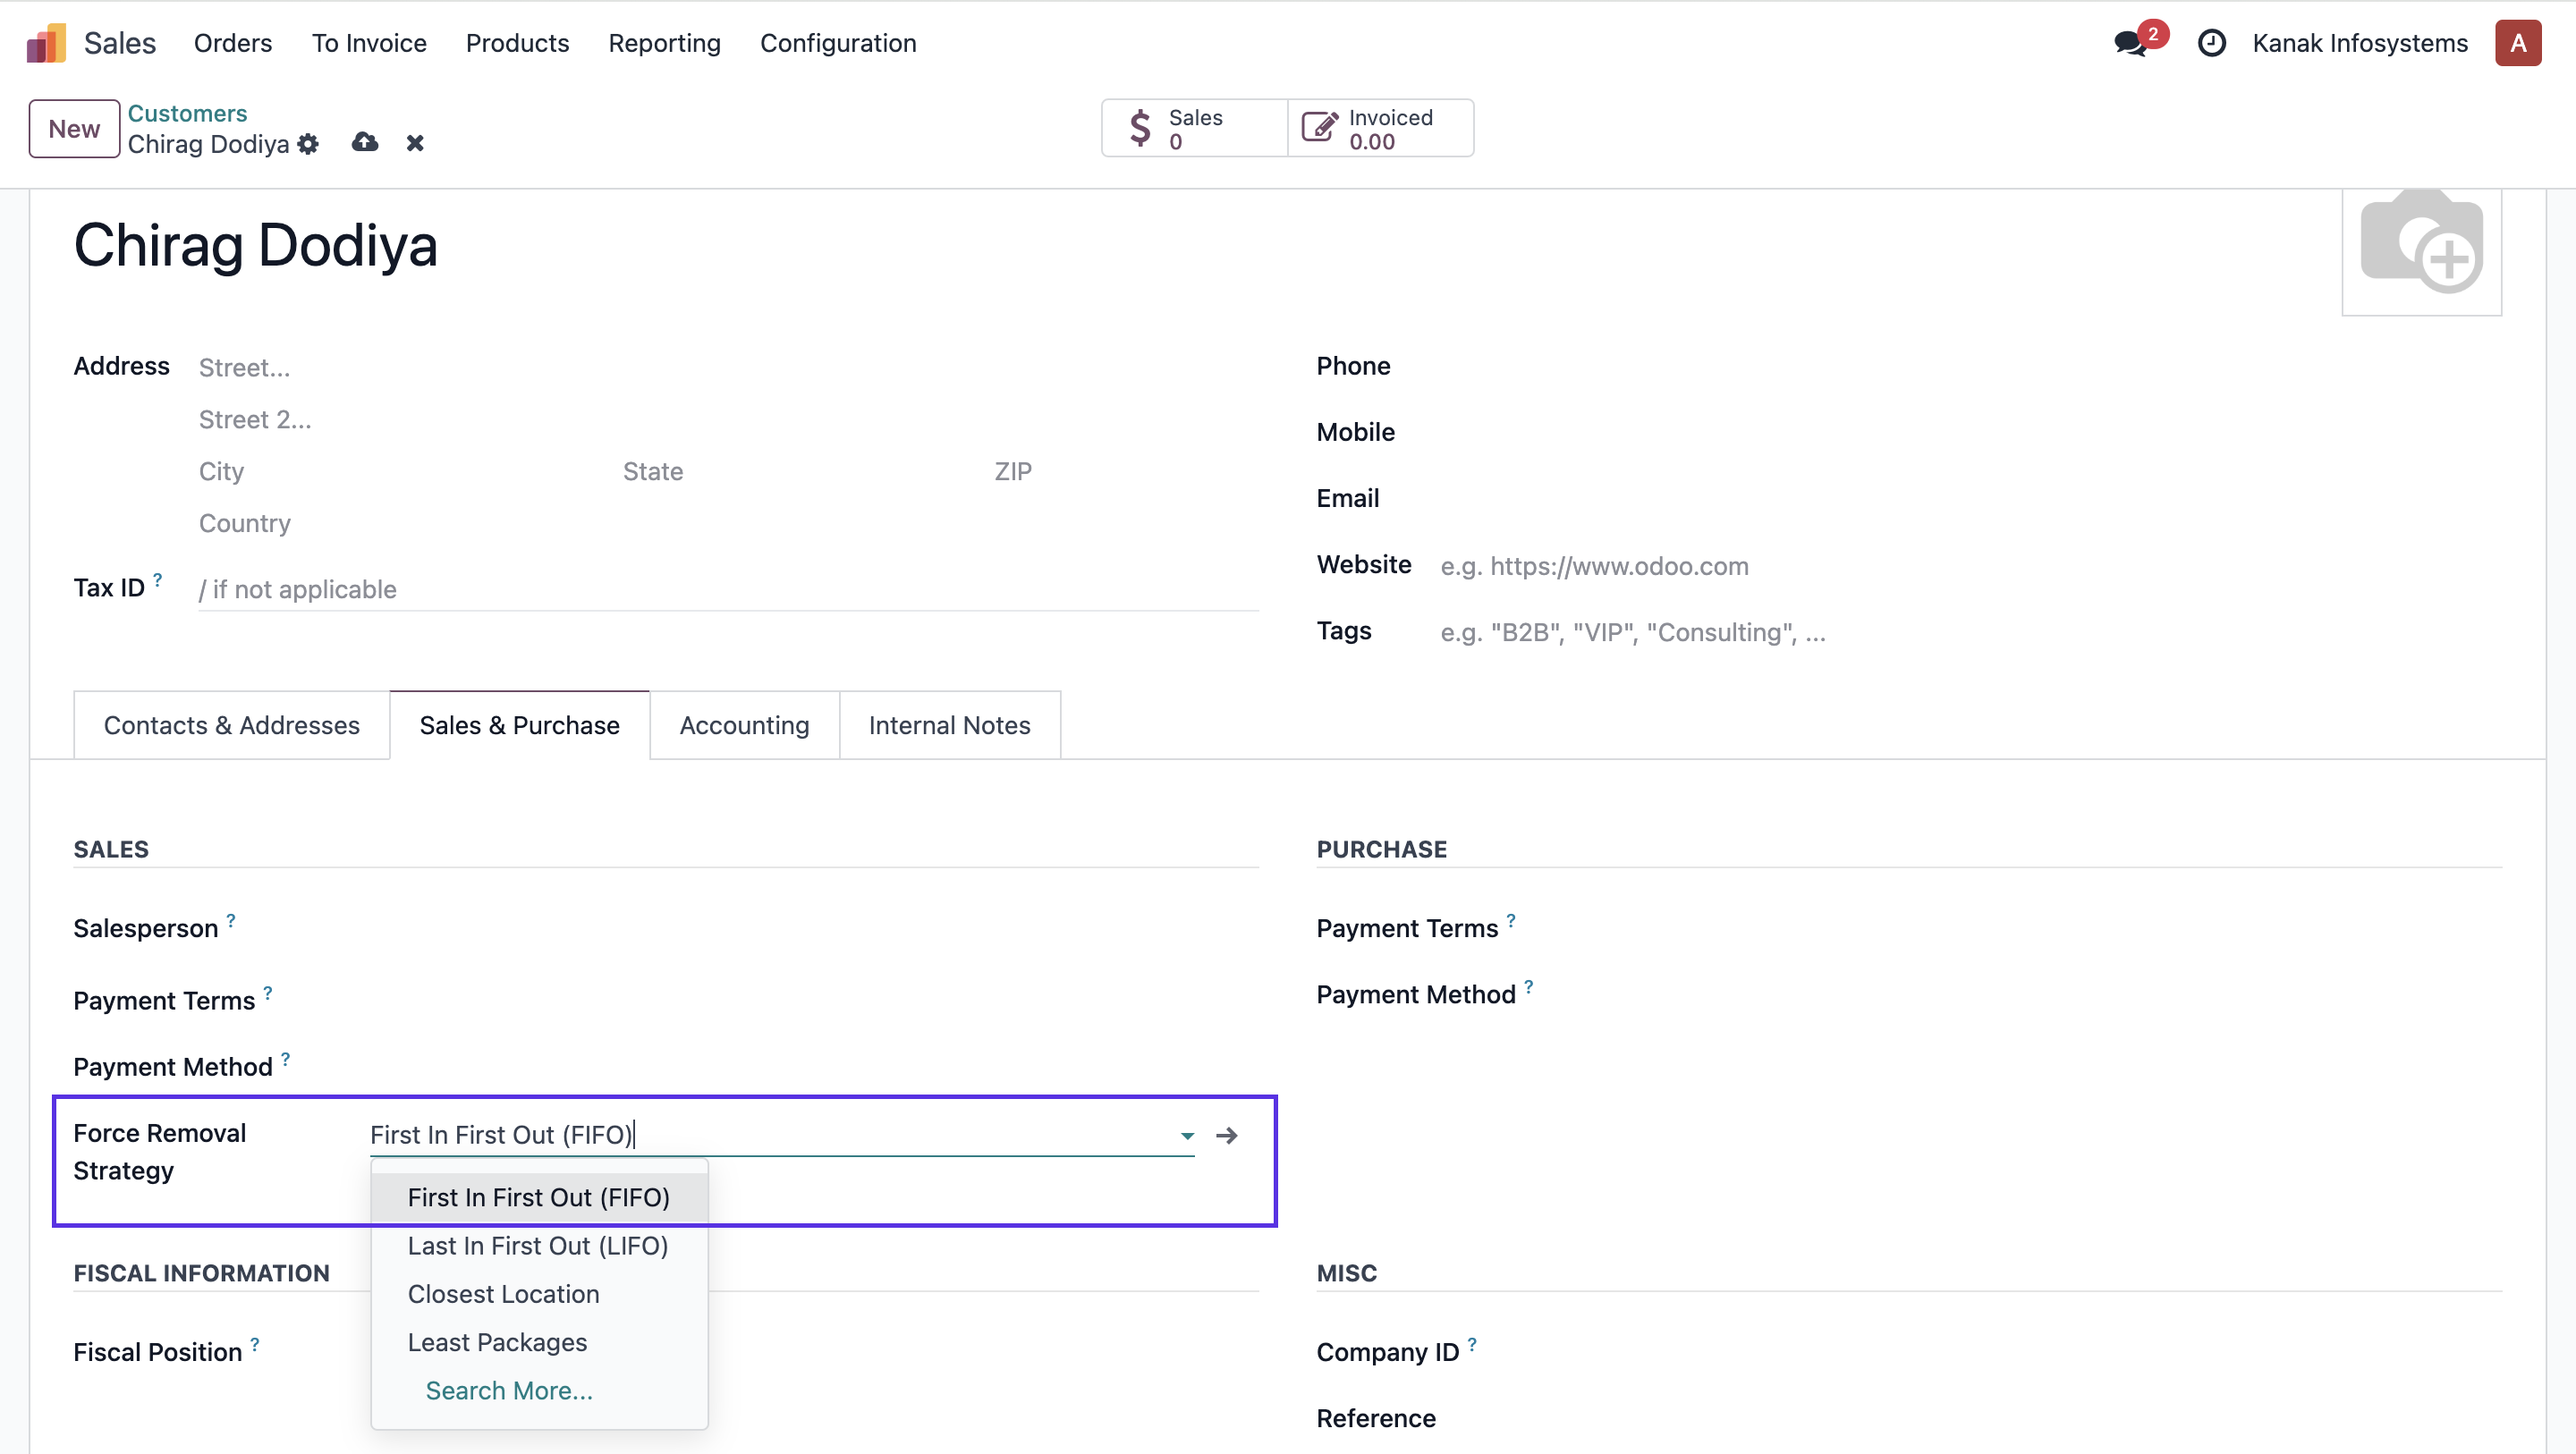This screenshot has width=2576, height=1454.
Task: Go back to Customers breadcrumb
Action: [187, 113]
